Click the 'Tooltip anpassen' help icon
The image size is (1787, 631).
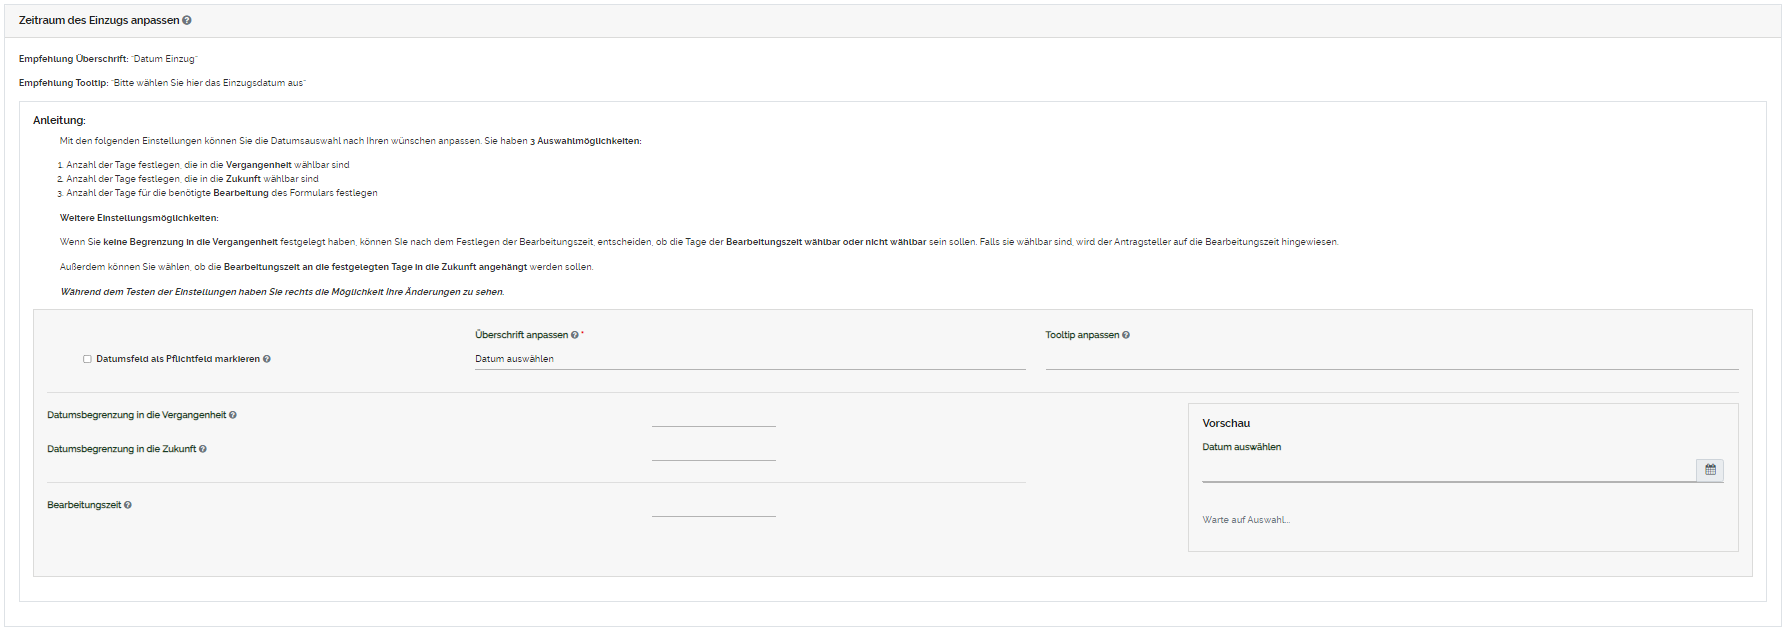pos(1126,335)
